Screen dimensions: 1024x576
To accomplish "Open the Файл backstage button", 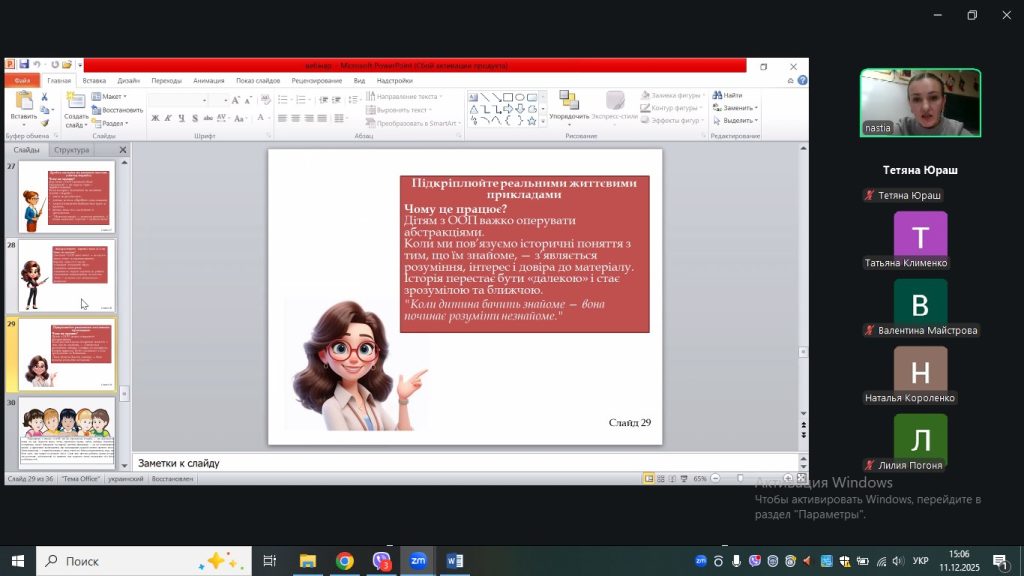I will coord(22,80).
